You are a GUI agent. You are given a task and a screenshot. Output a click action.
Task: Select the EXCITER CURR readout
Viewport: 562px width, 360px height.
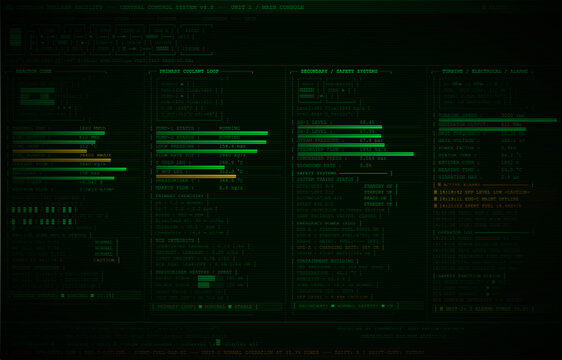(480, 162)
